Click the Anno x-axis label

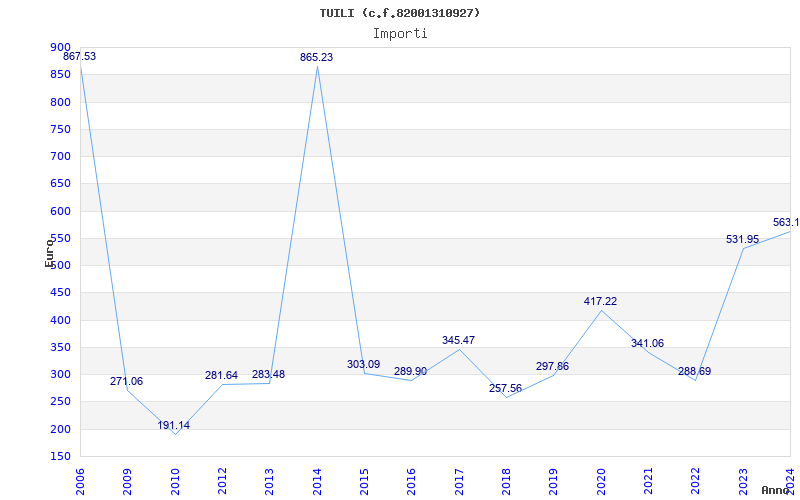pos(776,490)
